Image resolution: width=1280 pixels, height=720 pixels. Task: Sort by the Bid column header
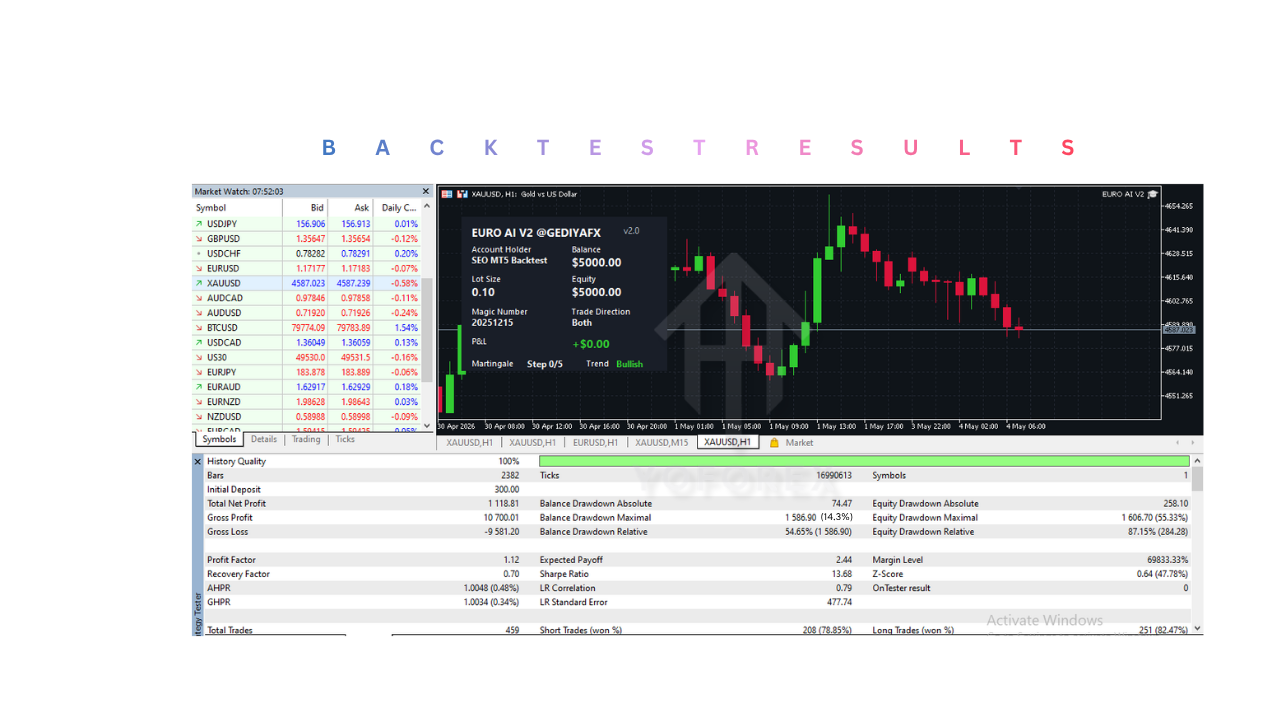[x=306, y=208]
